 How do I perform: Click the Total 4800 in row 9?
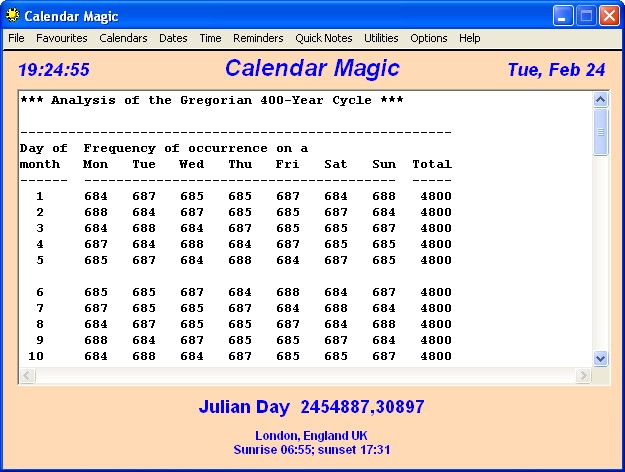tap(436, 340)
